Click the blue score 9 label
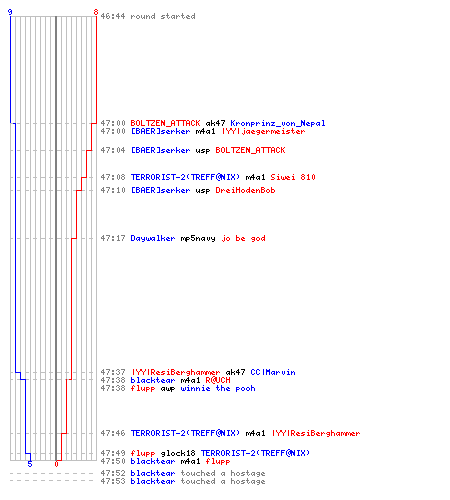 click(10, 12)
